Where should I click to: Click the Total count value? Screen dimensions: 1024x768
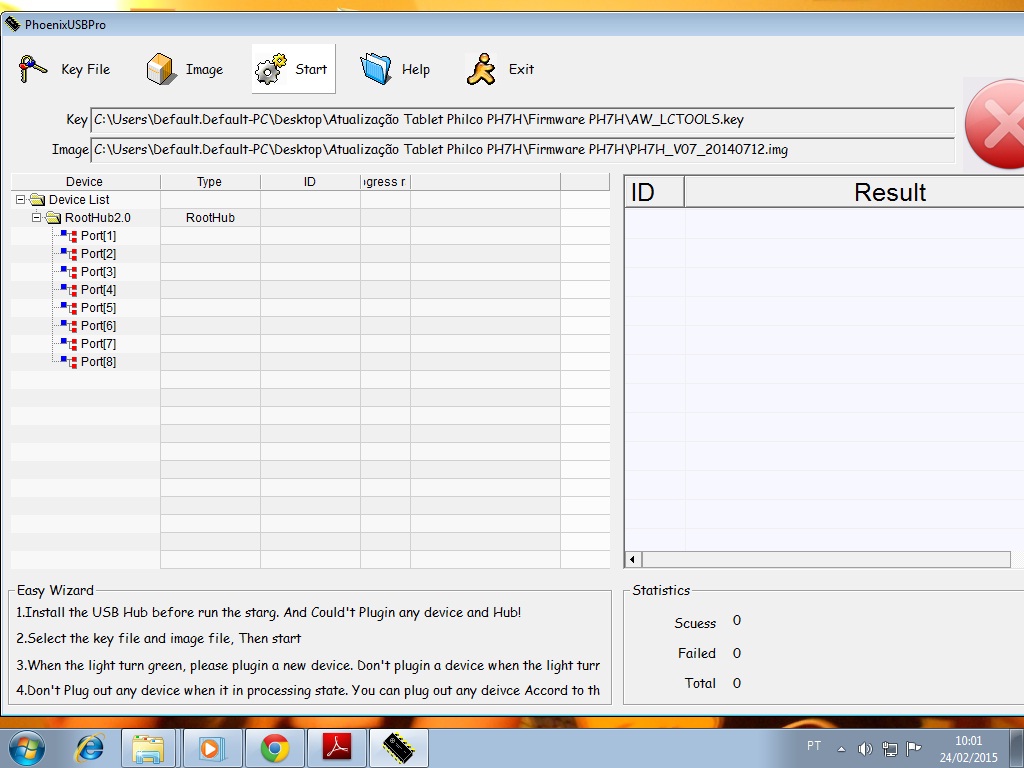click(x=737, y=683)
